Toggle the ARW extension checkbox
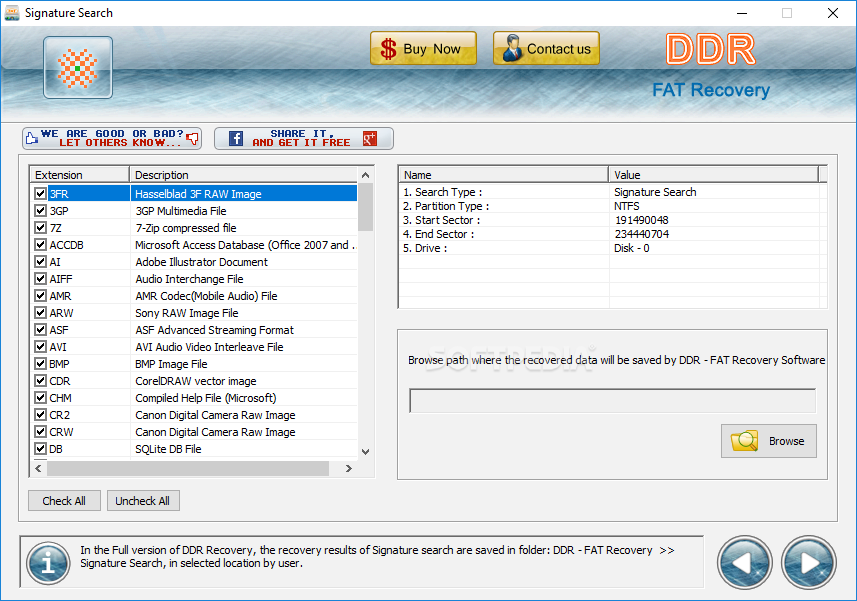The image size is (857, 601). [x=40, y=313]
